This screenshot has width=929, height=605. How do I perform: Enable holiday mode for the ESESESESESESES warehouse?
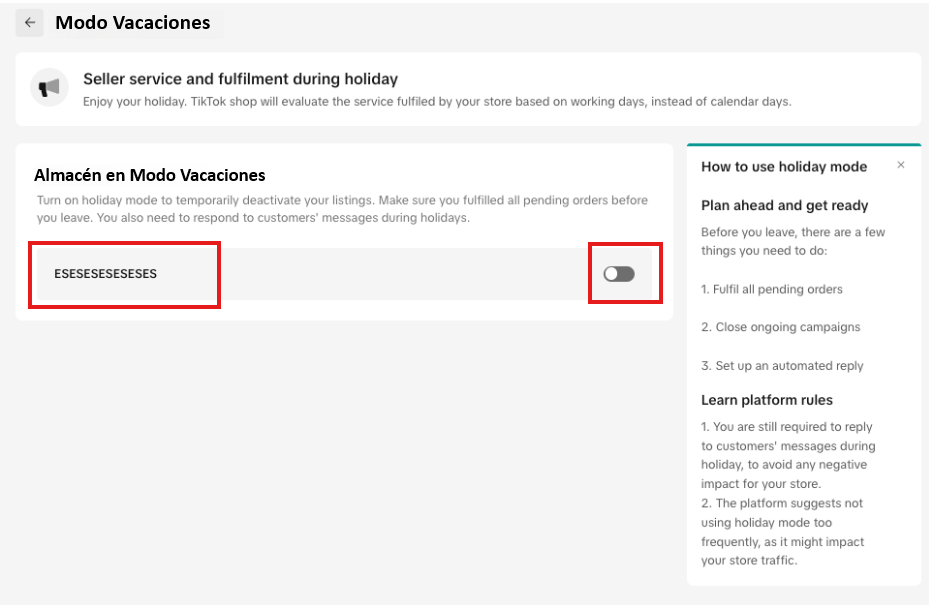(619, 274)
